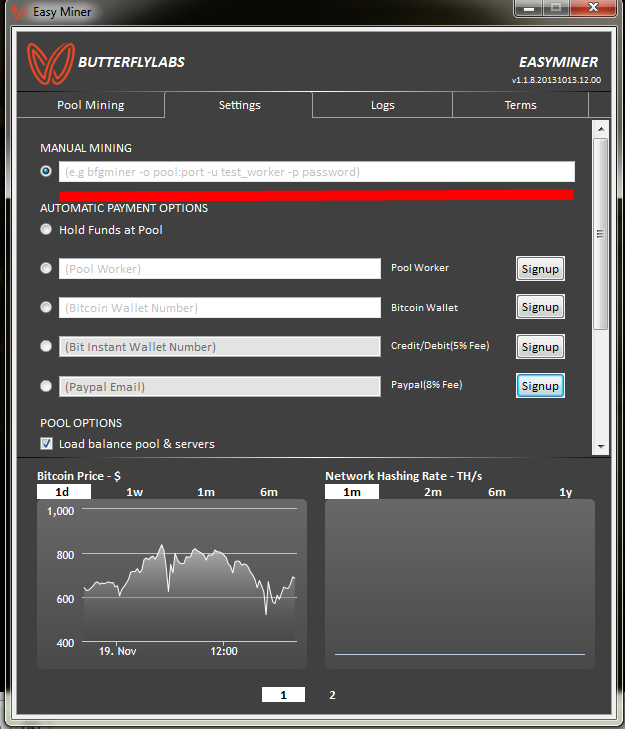Show Network Hashing Rate 2m range
625x729 pixels.
(433, 492)
